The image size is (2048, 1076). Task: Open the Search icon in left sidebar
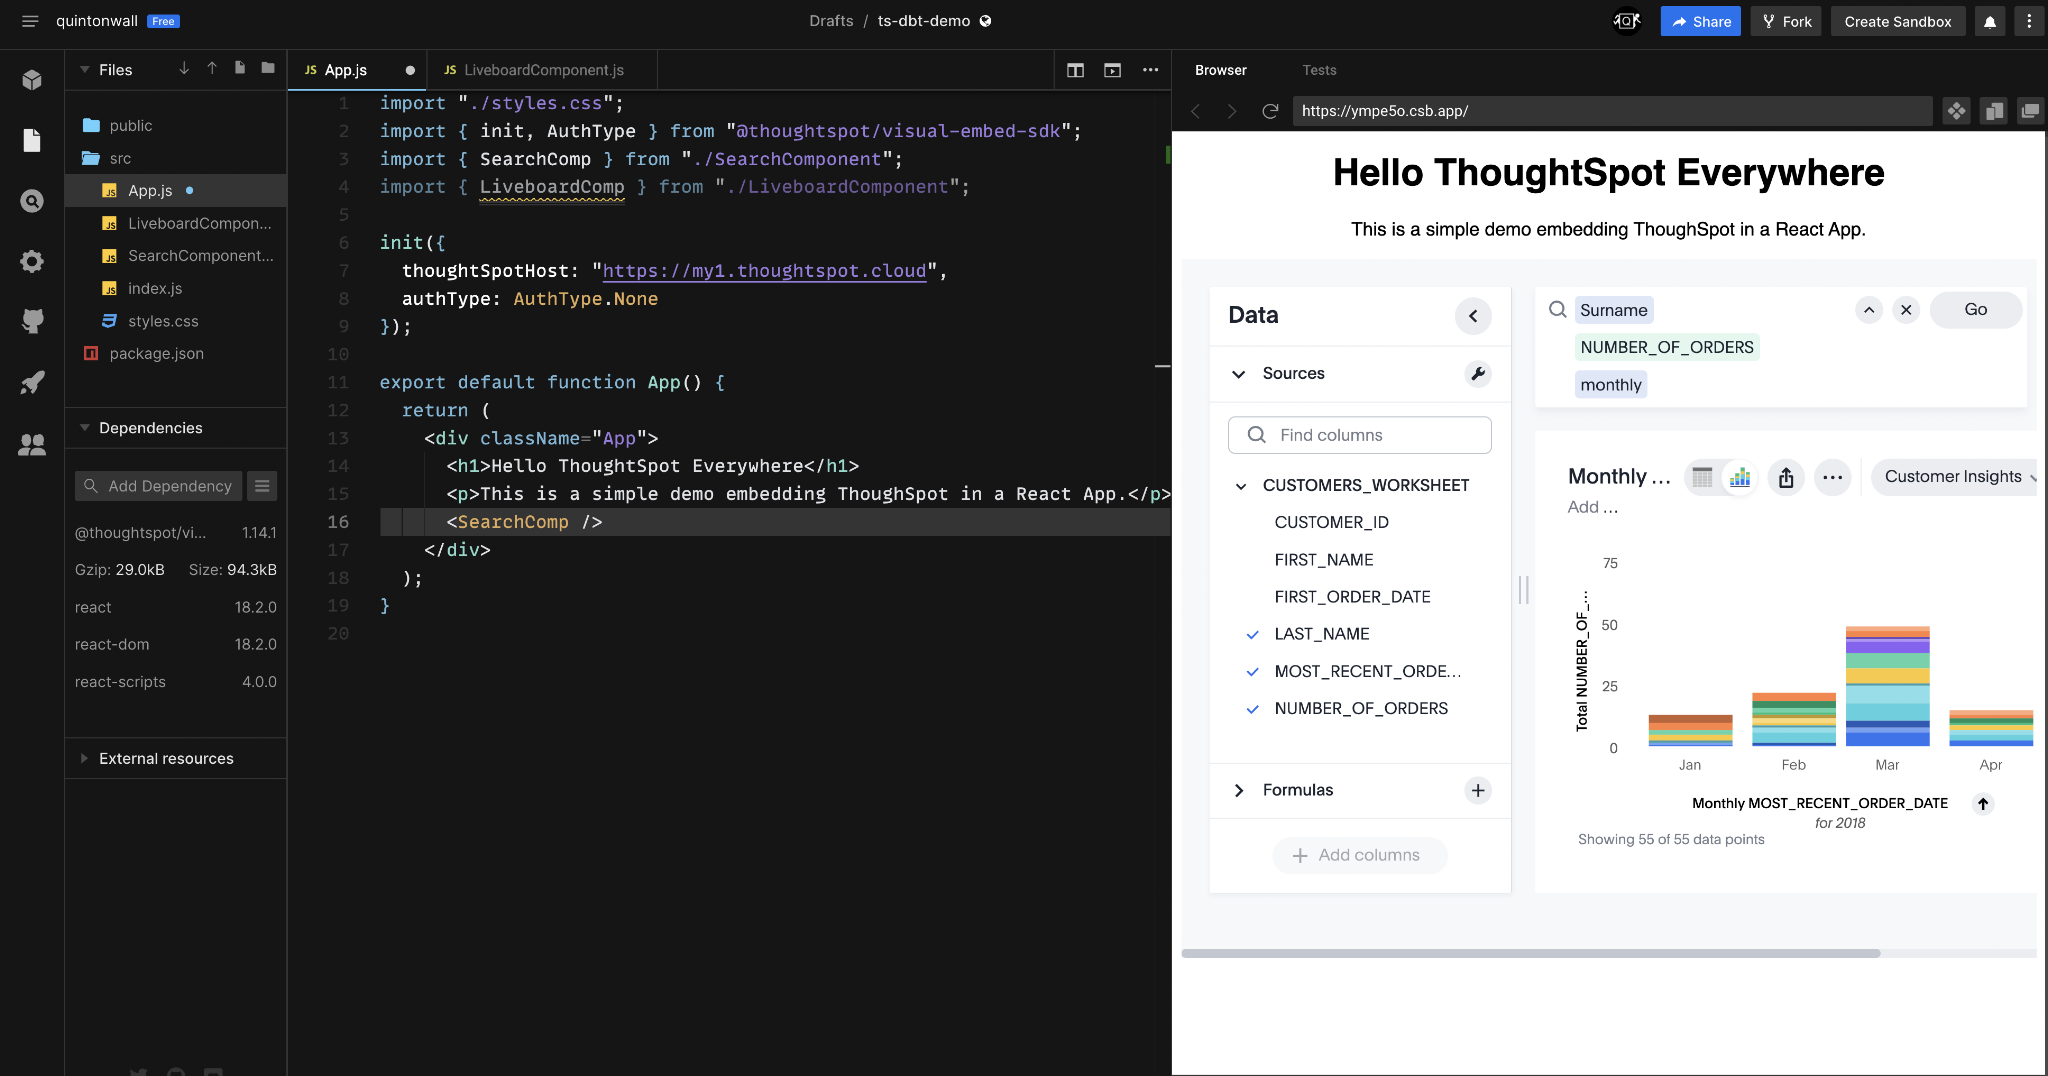click(x=32, y=201)
